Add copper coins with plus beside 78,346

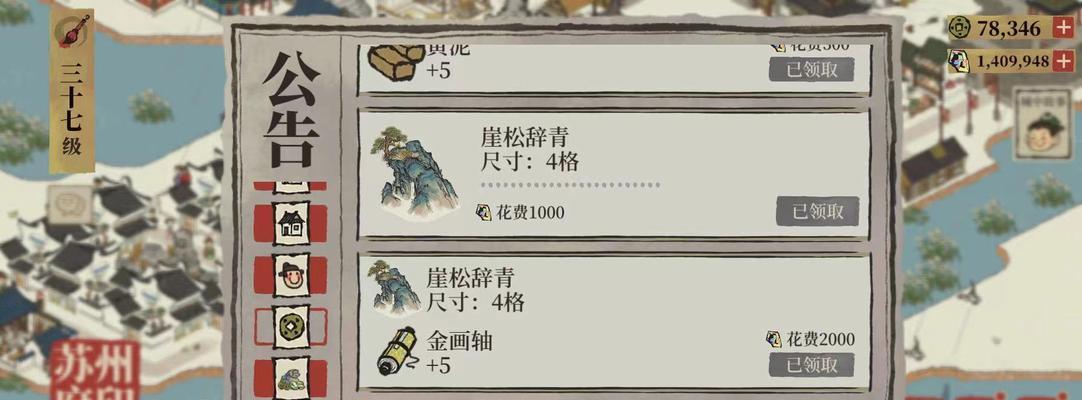coord(1063,28)
